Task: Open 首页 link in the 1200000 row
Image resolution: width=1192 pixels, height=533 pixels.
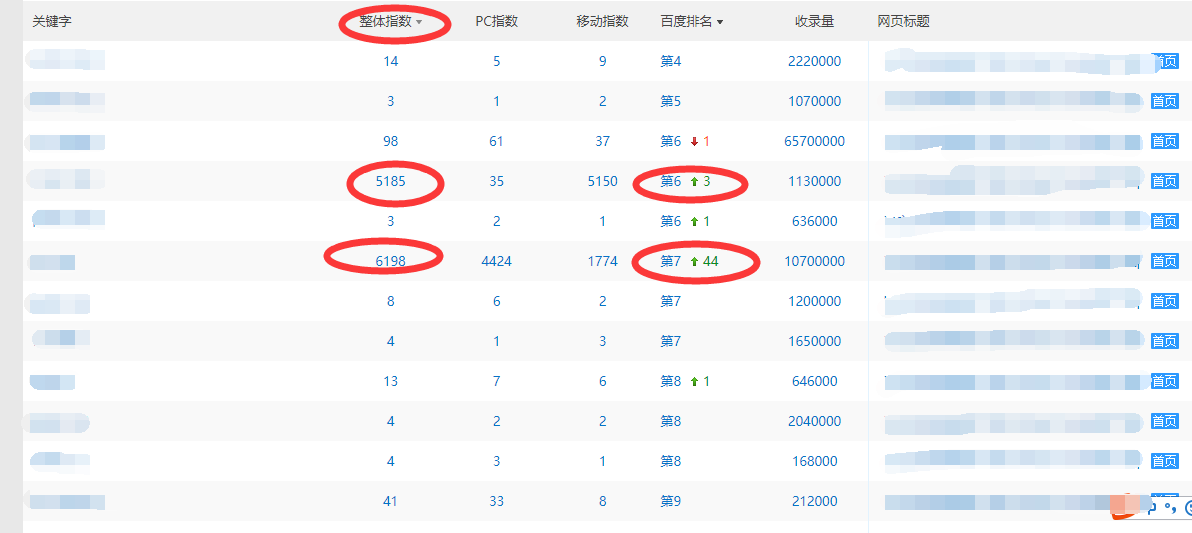Action: 1165,301
